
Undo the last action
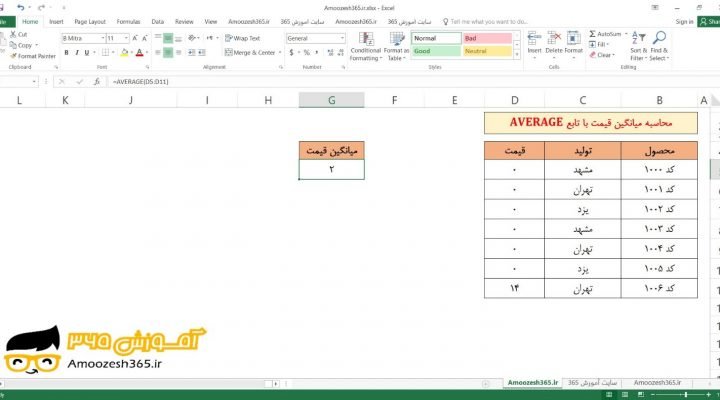(20, 7)
